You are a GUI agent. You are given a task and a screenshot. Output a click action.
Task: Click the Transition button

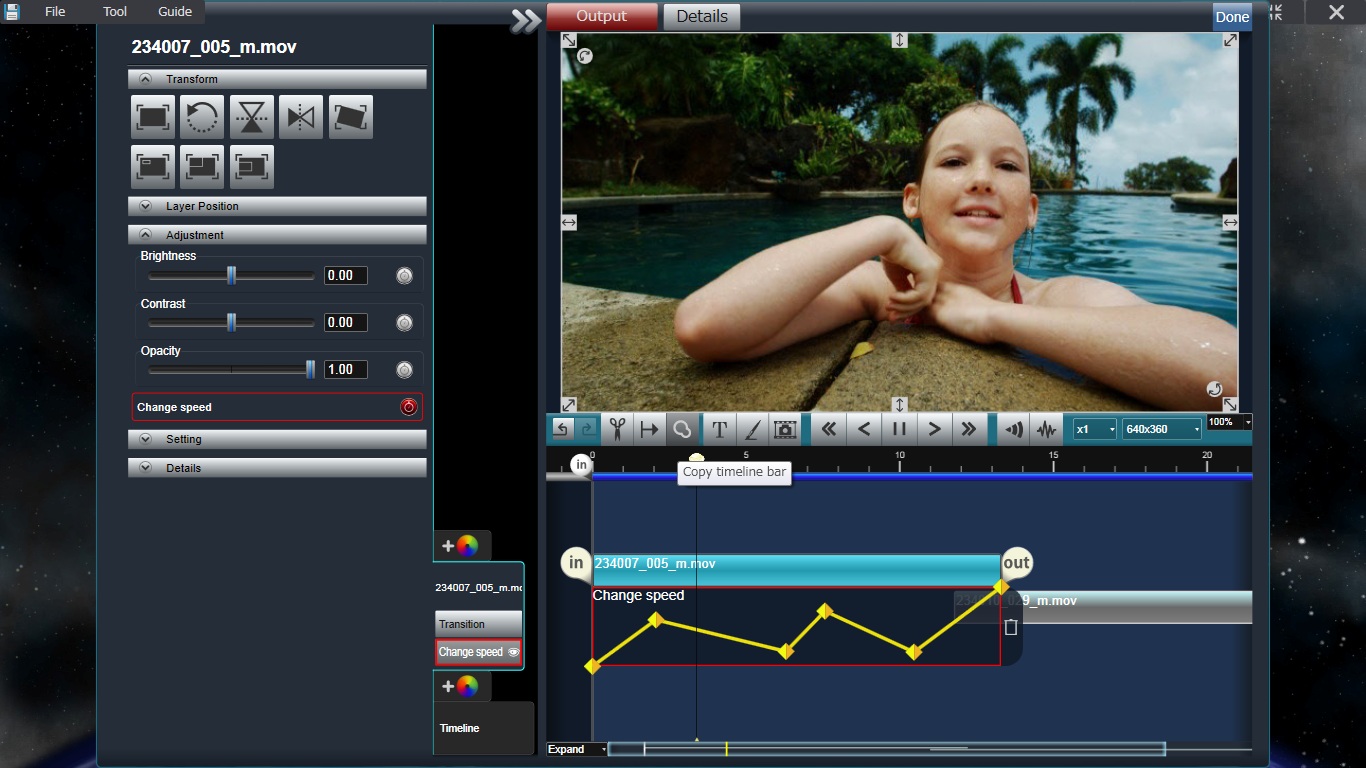(x=478, y=624)
